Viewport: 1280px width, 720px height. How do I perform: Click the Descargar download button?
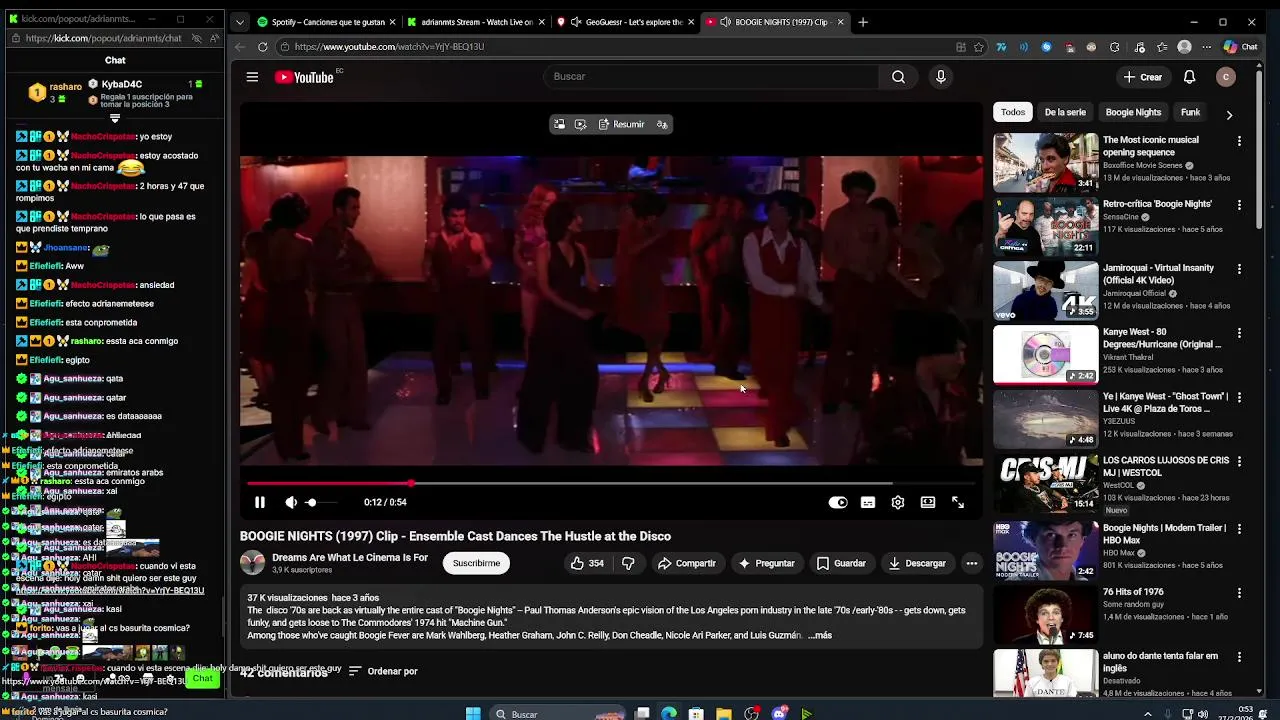[x=917, y=563]
